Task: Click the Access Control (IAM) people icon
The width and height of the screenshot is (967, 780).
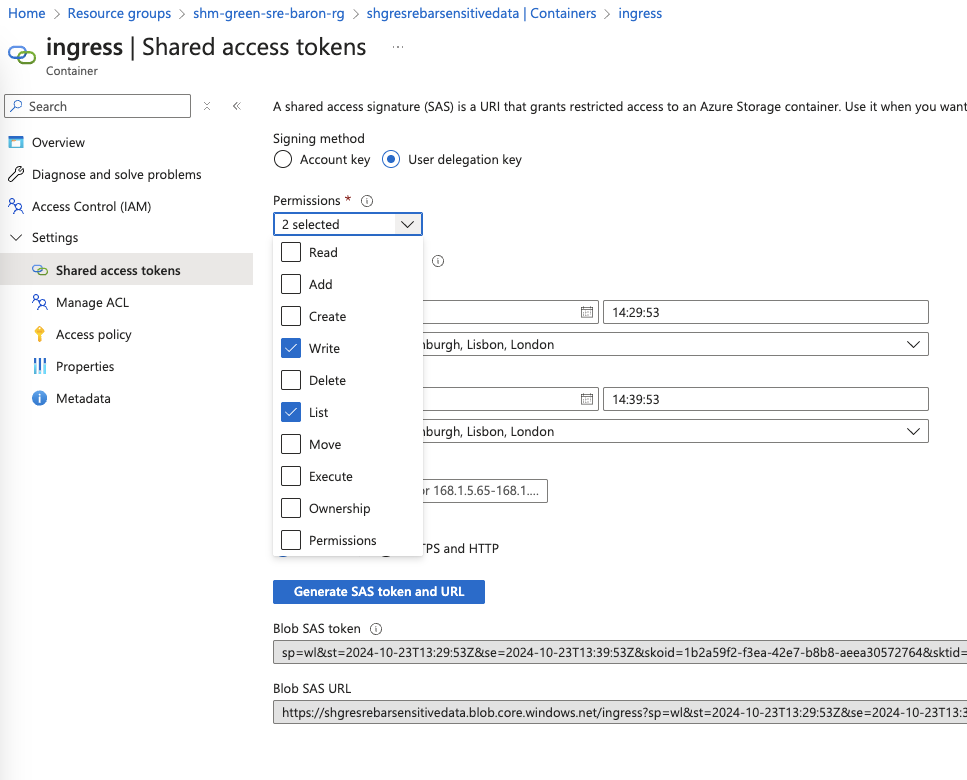Action: [16, 207]
